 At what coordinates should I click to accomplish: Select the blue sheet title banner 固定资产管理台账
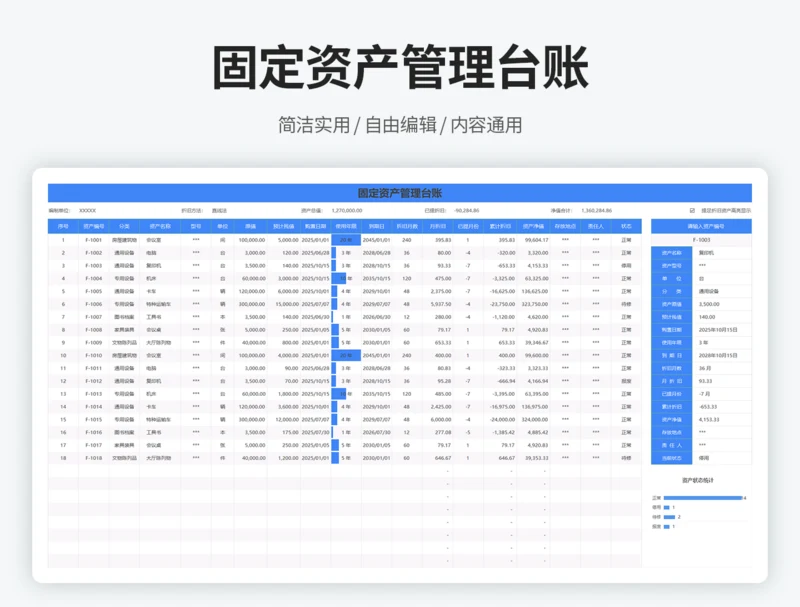pyautogui.click(x=399, y=193)
